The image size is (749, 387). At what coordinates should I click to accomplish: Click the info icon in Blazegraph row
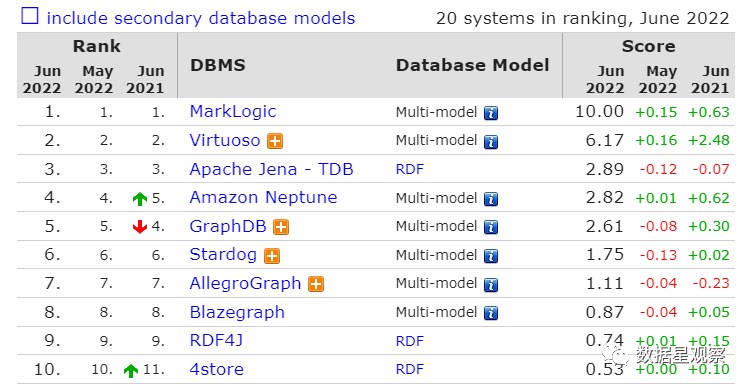click(x=491, y=313)
